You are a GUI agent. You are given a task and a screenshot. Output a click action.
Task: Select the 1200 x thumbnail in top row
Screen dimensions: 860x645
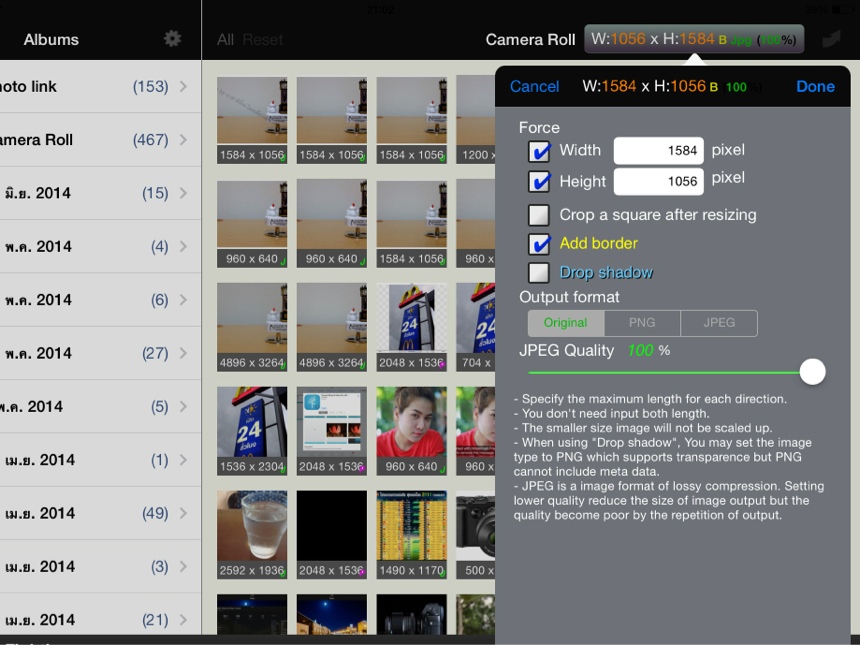pos(476,120)
